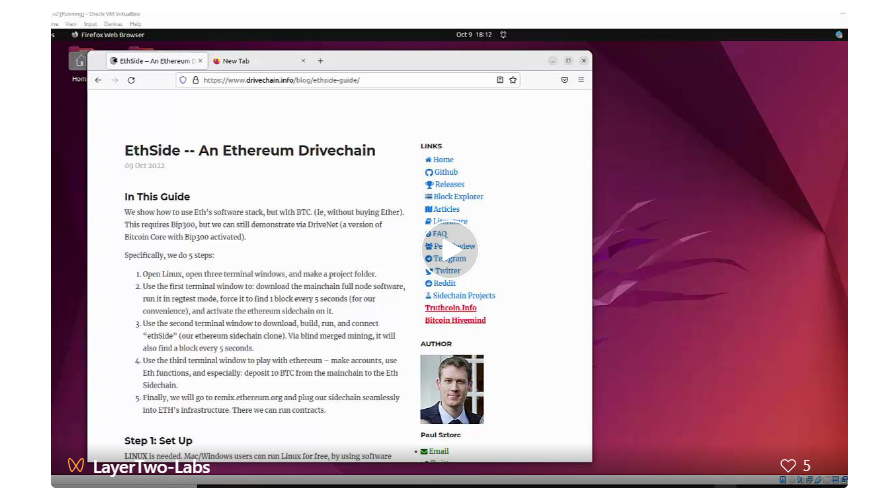Open the Oct 9 18:12 clock menu
The height and width of the screenshot is (499, 884).
pos(474,34)
